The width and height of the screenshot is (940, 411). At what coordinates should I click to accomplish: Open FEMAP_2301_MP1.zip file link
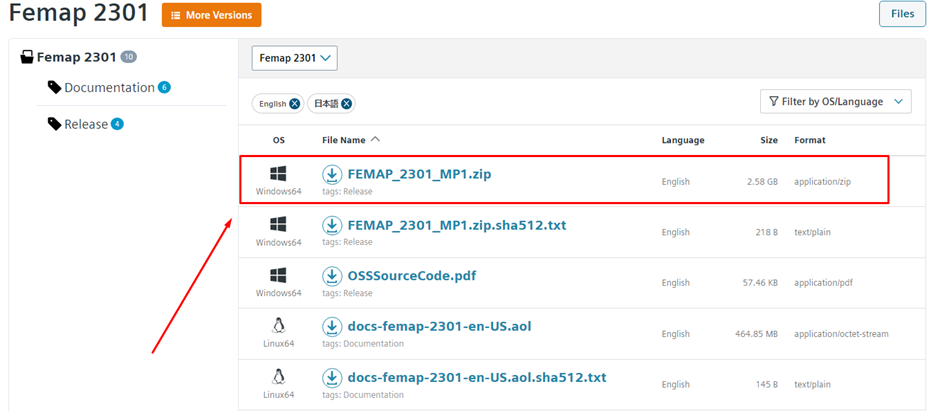420,174
